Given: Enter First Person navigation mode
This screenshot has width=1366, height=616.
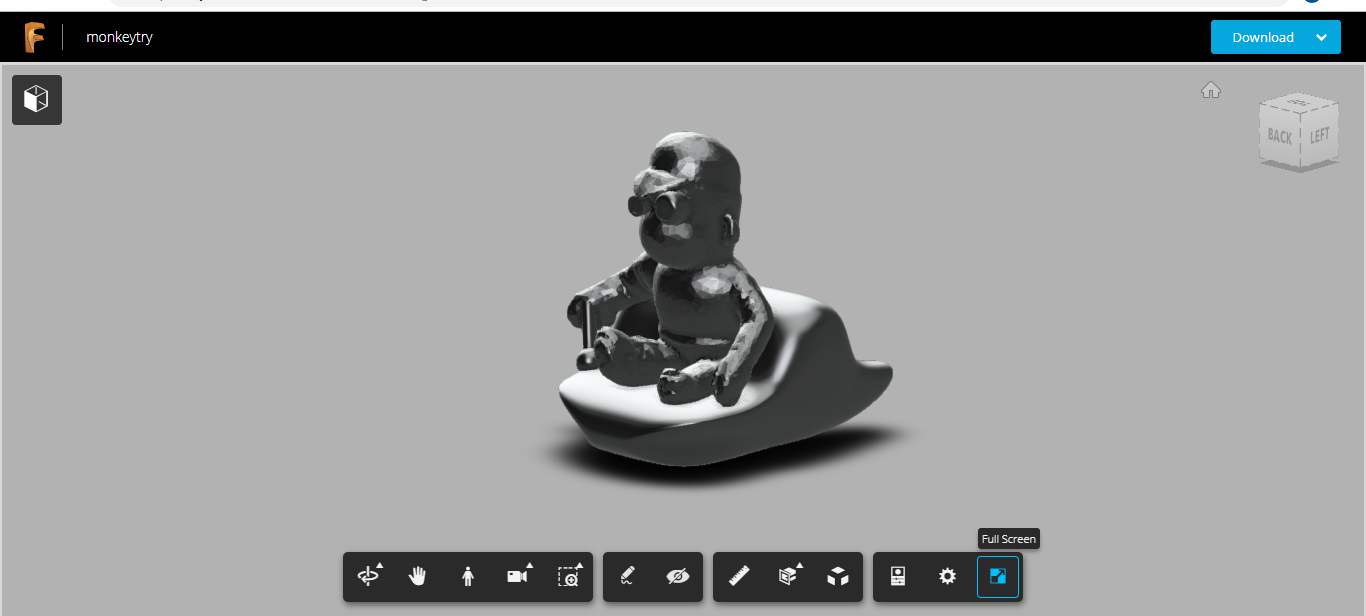Looking at the screenshot, I should pyautogui.click(x=467, y=576).
